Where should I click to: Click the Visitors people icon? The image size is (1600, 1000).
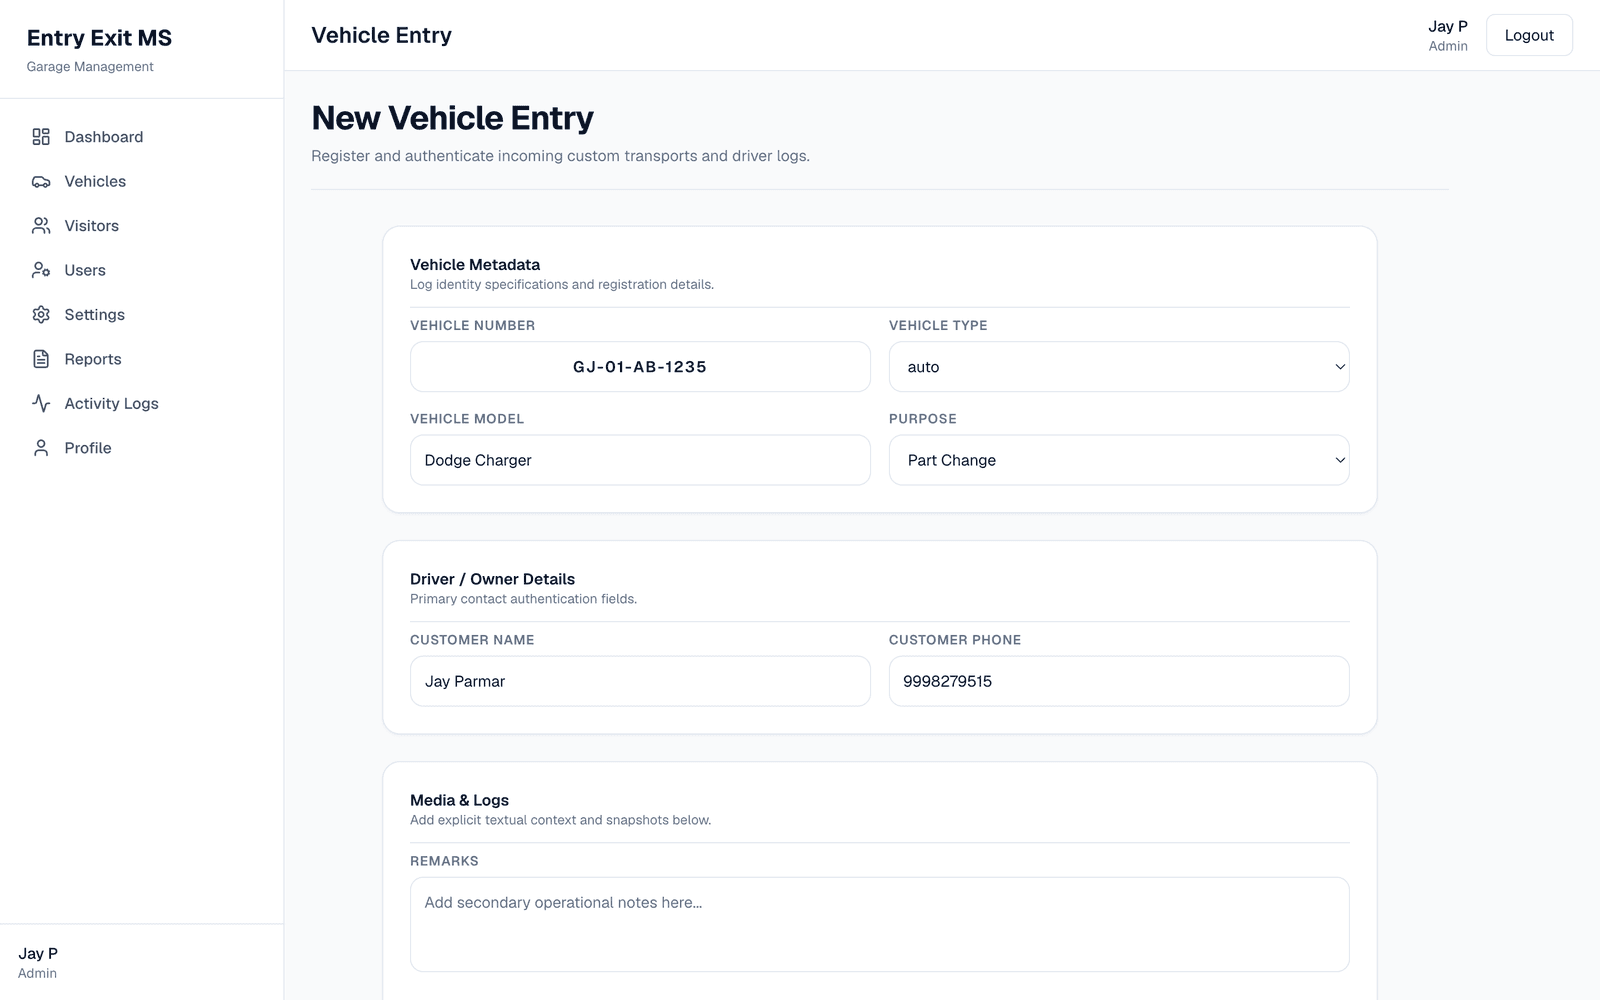[41, 226]
